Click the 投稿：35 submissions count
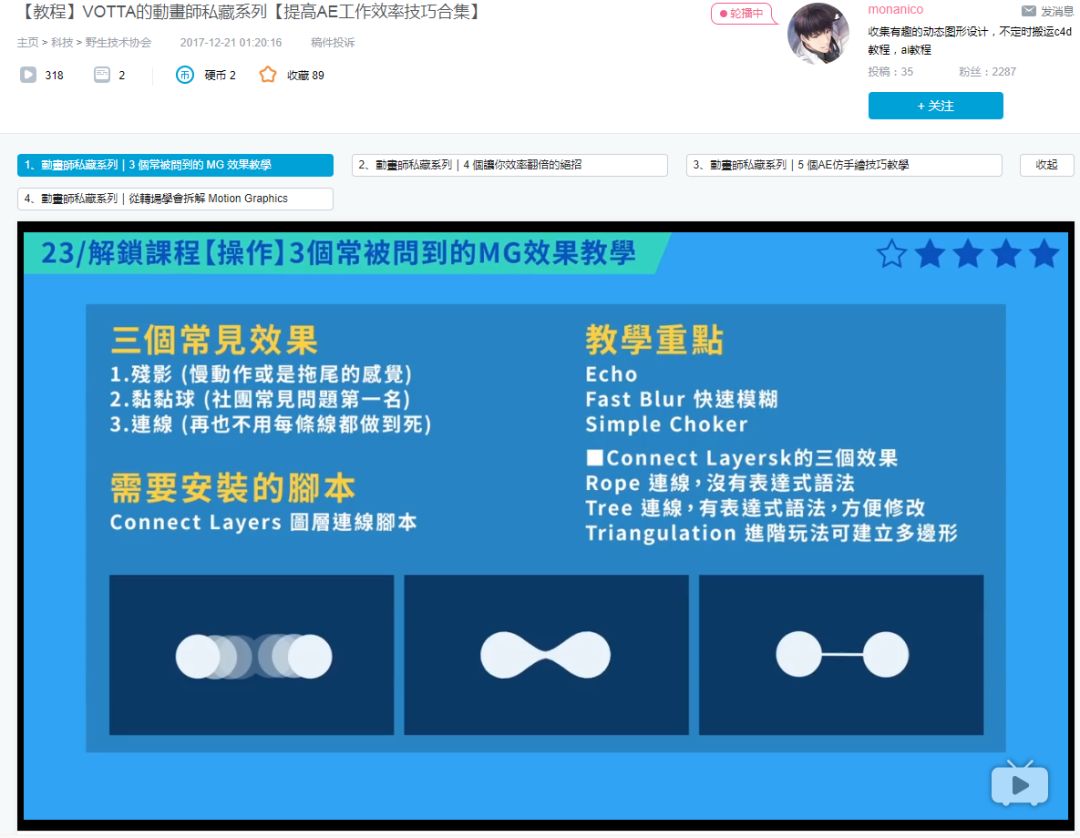1080x838 pixels. point(891,72)
